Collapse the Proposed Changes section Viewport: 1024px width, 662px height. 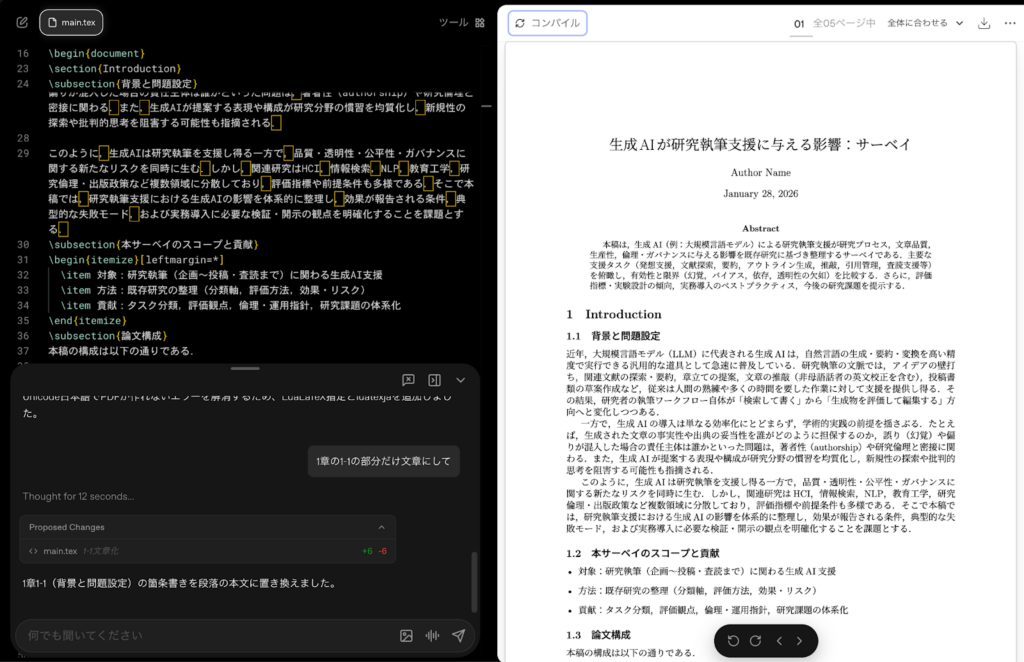tap(381, 527)
